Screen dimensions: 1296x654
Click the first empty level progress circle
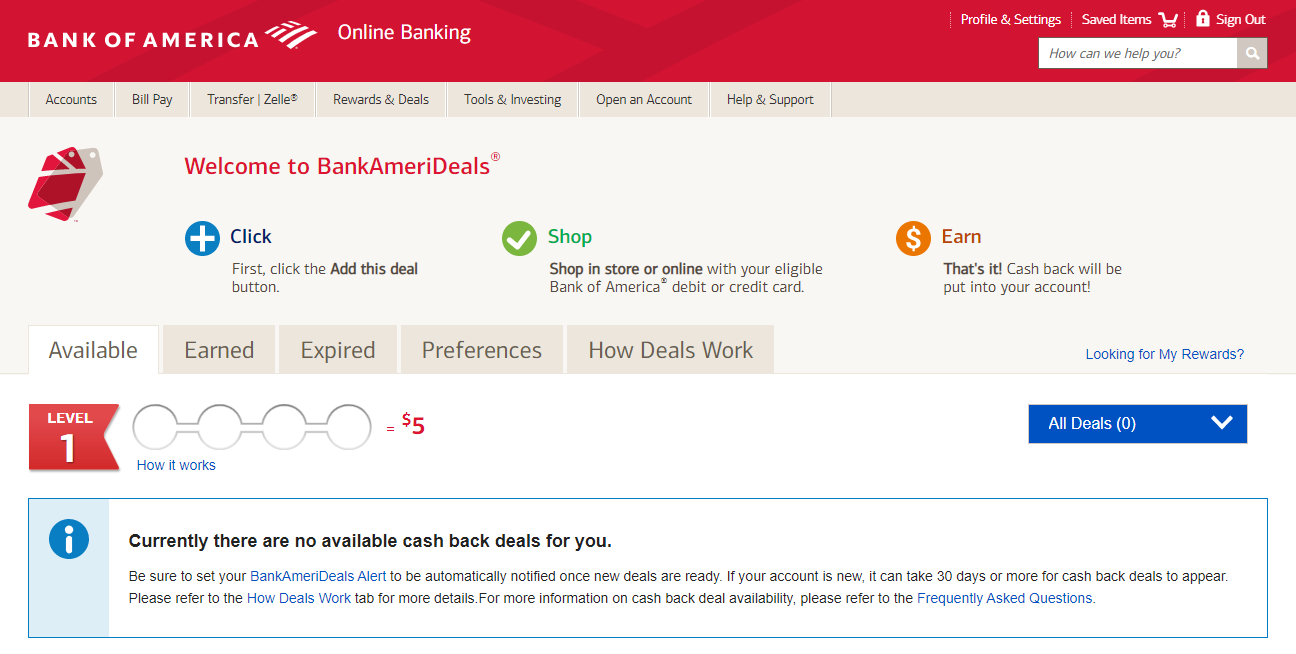(x=164, y=427)
